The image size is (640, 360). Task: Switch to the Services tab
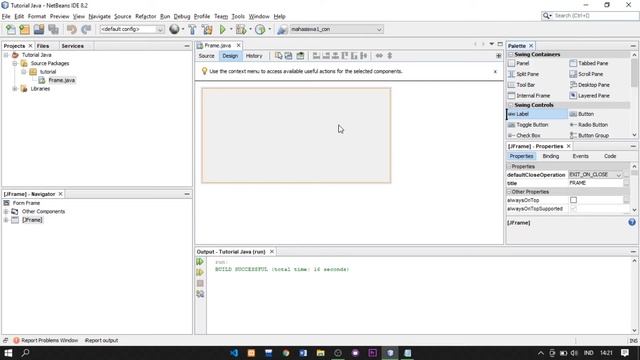tap(73, 46)
